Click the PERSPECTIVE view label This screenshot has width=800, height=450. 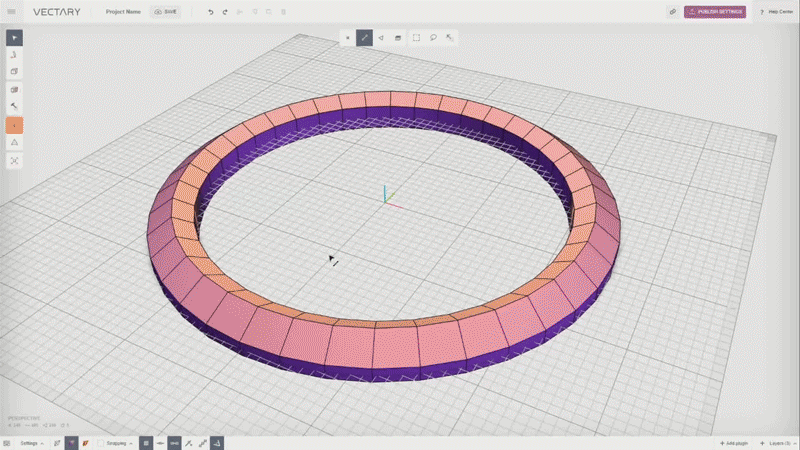(23, 418)
